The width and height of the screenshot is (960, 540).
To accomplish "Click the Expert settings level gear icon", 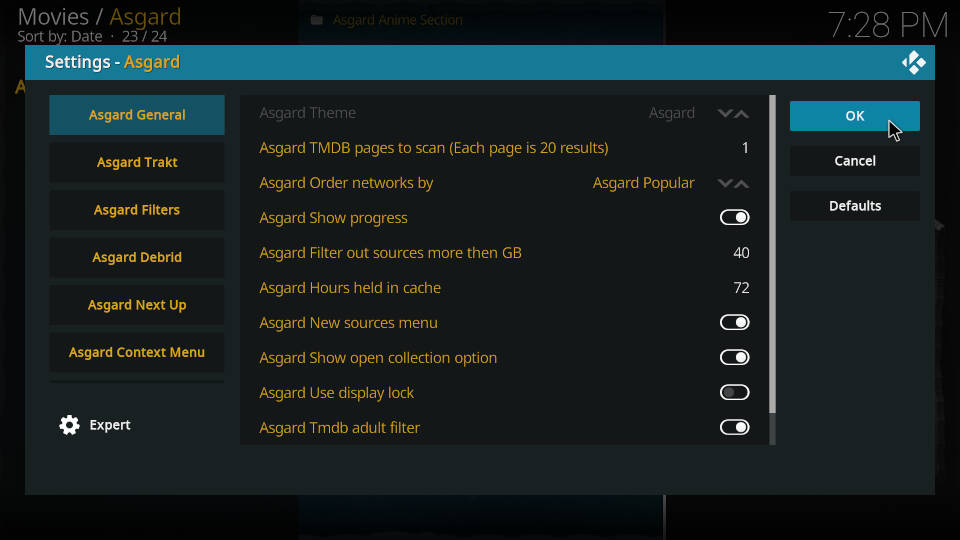I will 69,425.
